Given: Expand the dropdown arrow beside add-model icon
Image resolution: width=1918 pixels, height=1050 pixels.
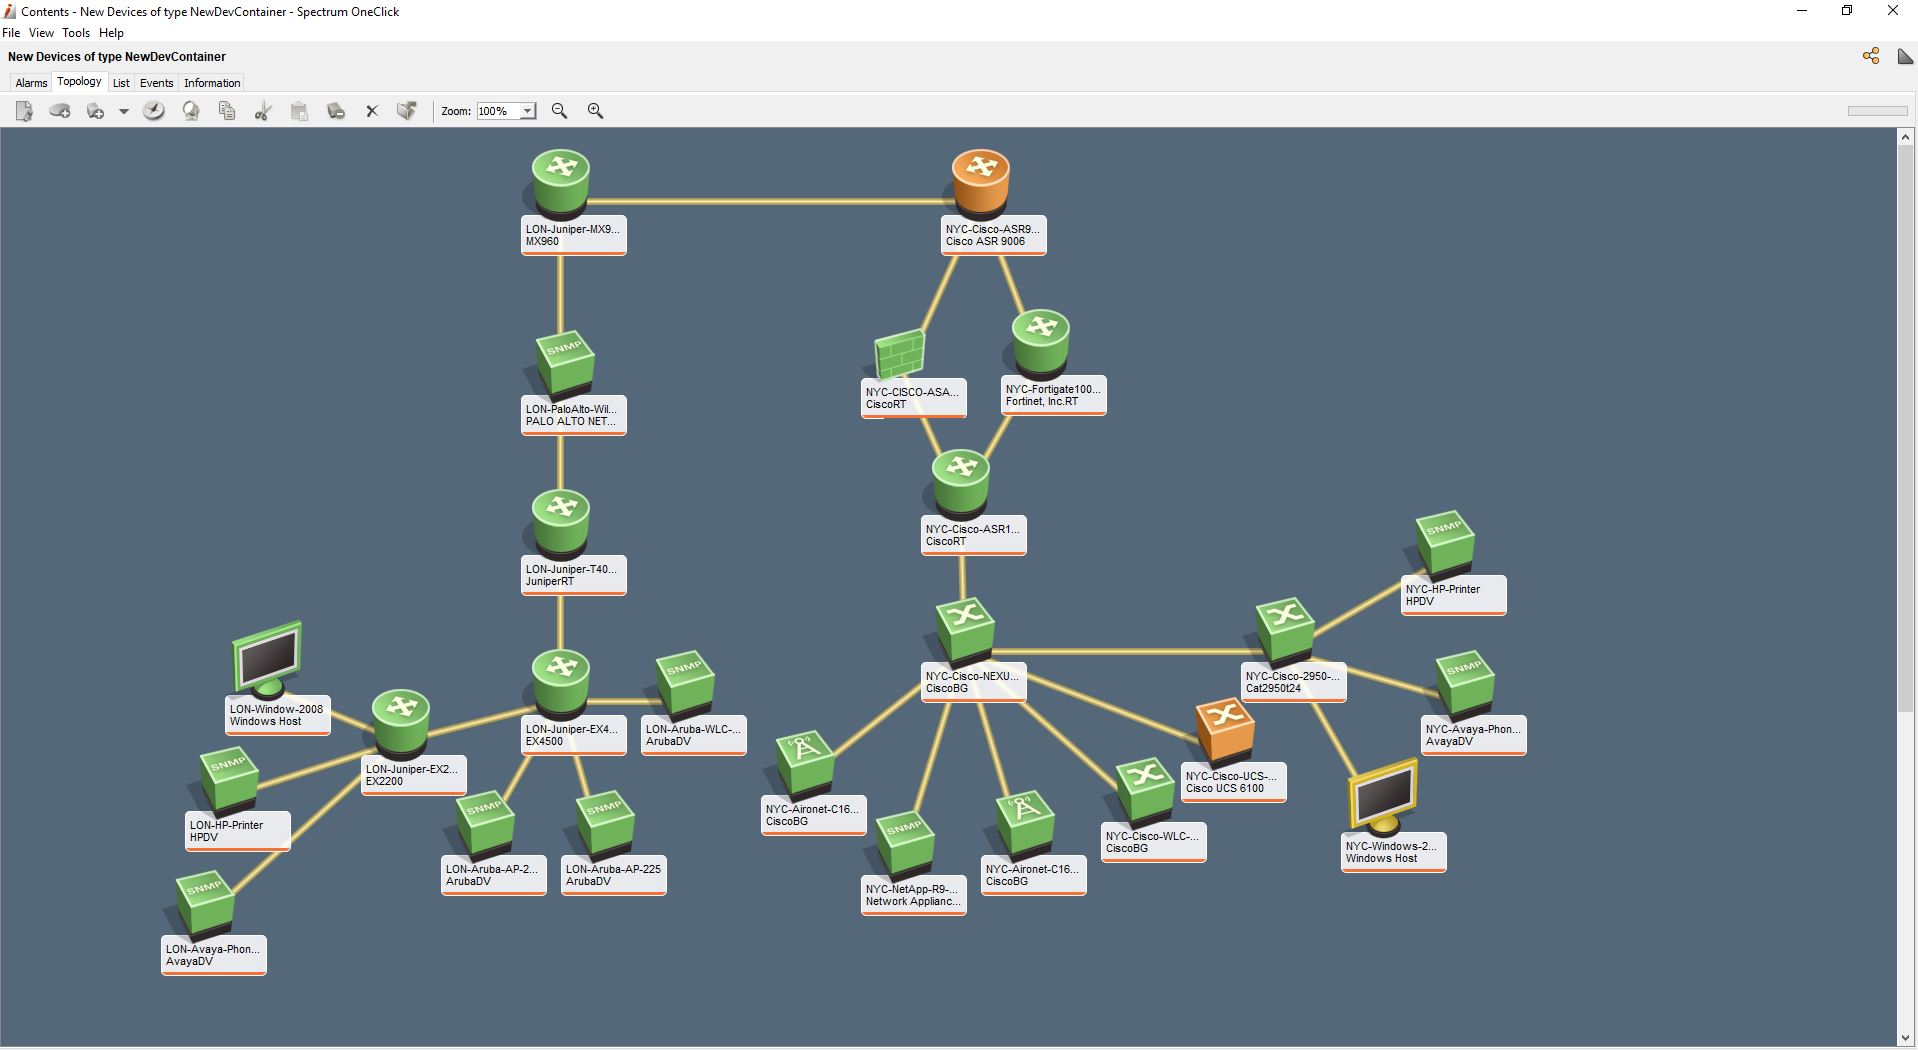Looking at the screenshot, I should click(124, 111).
